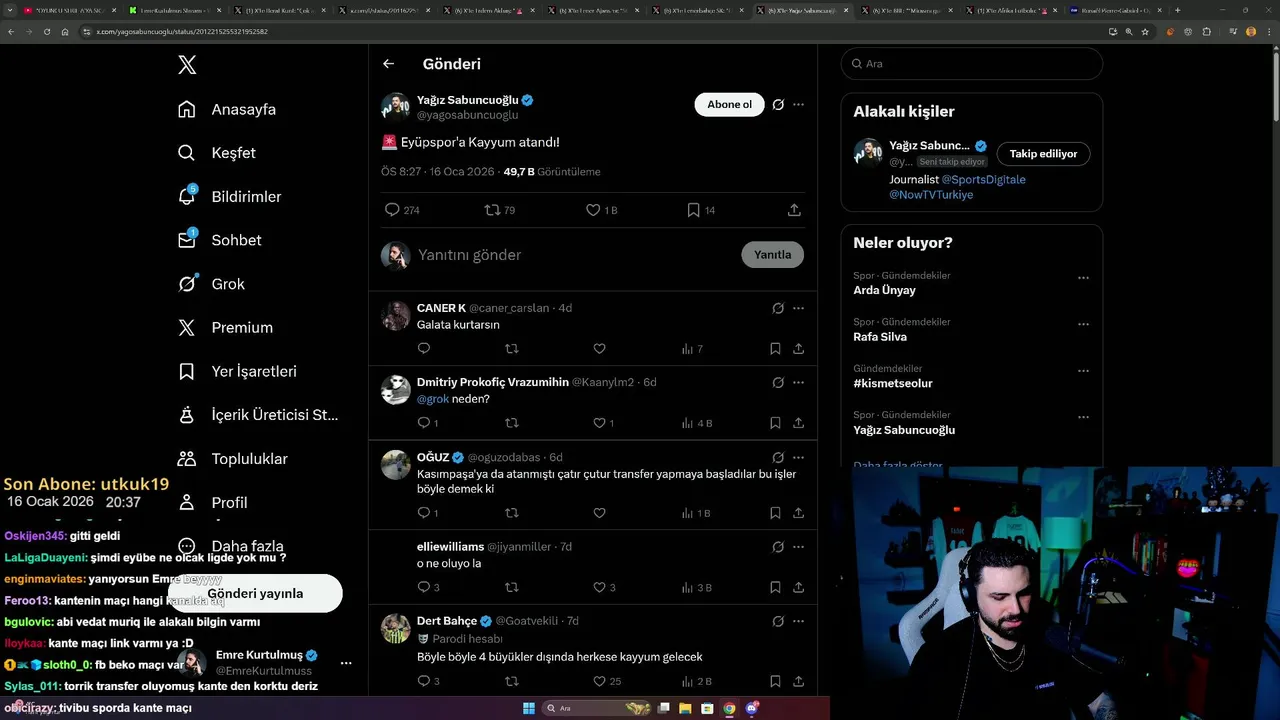Image resolution: width=1280 pixels, height=720 pixels.
Task: Open Windows Start menu
Action: 529,708
